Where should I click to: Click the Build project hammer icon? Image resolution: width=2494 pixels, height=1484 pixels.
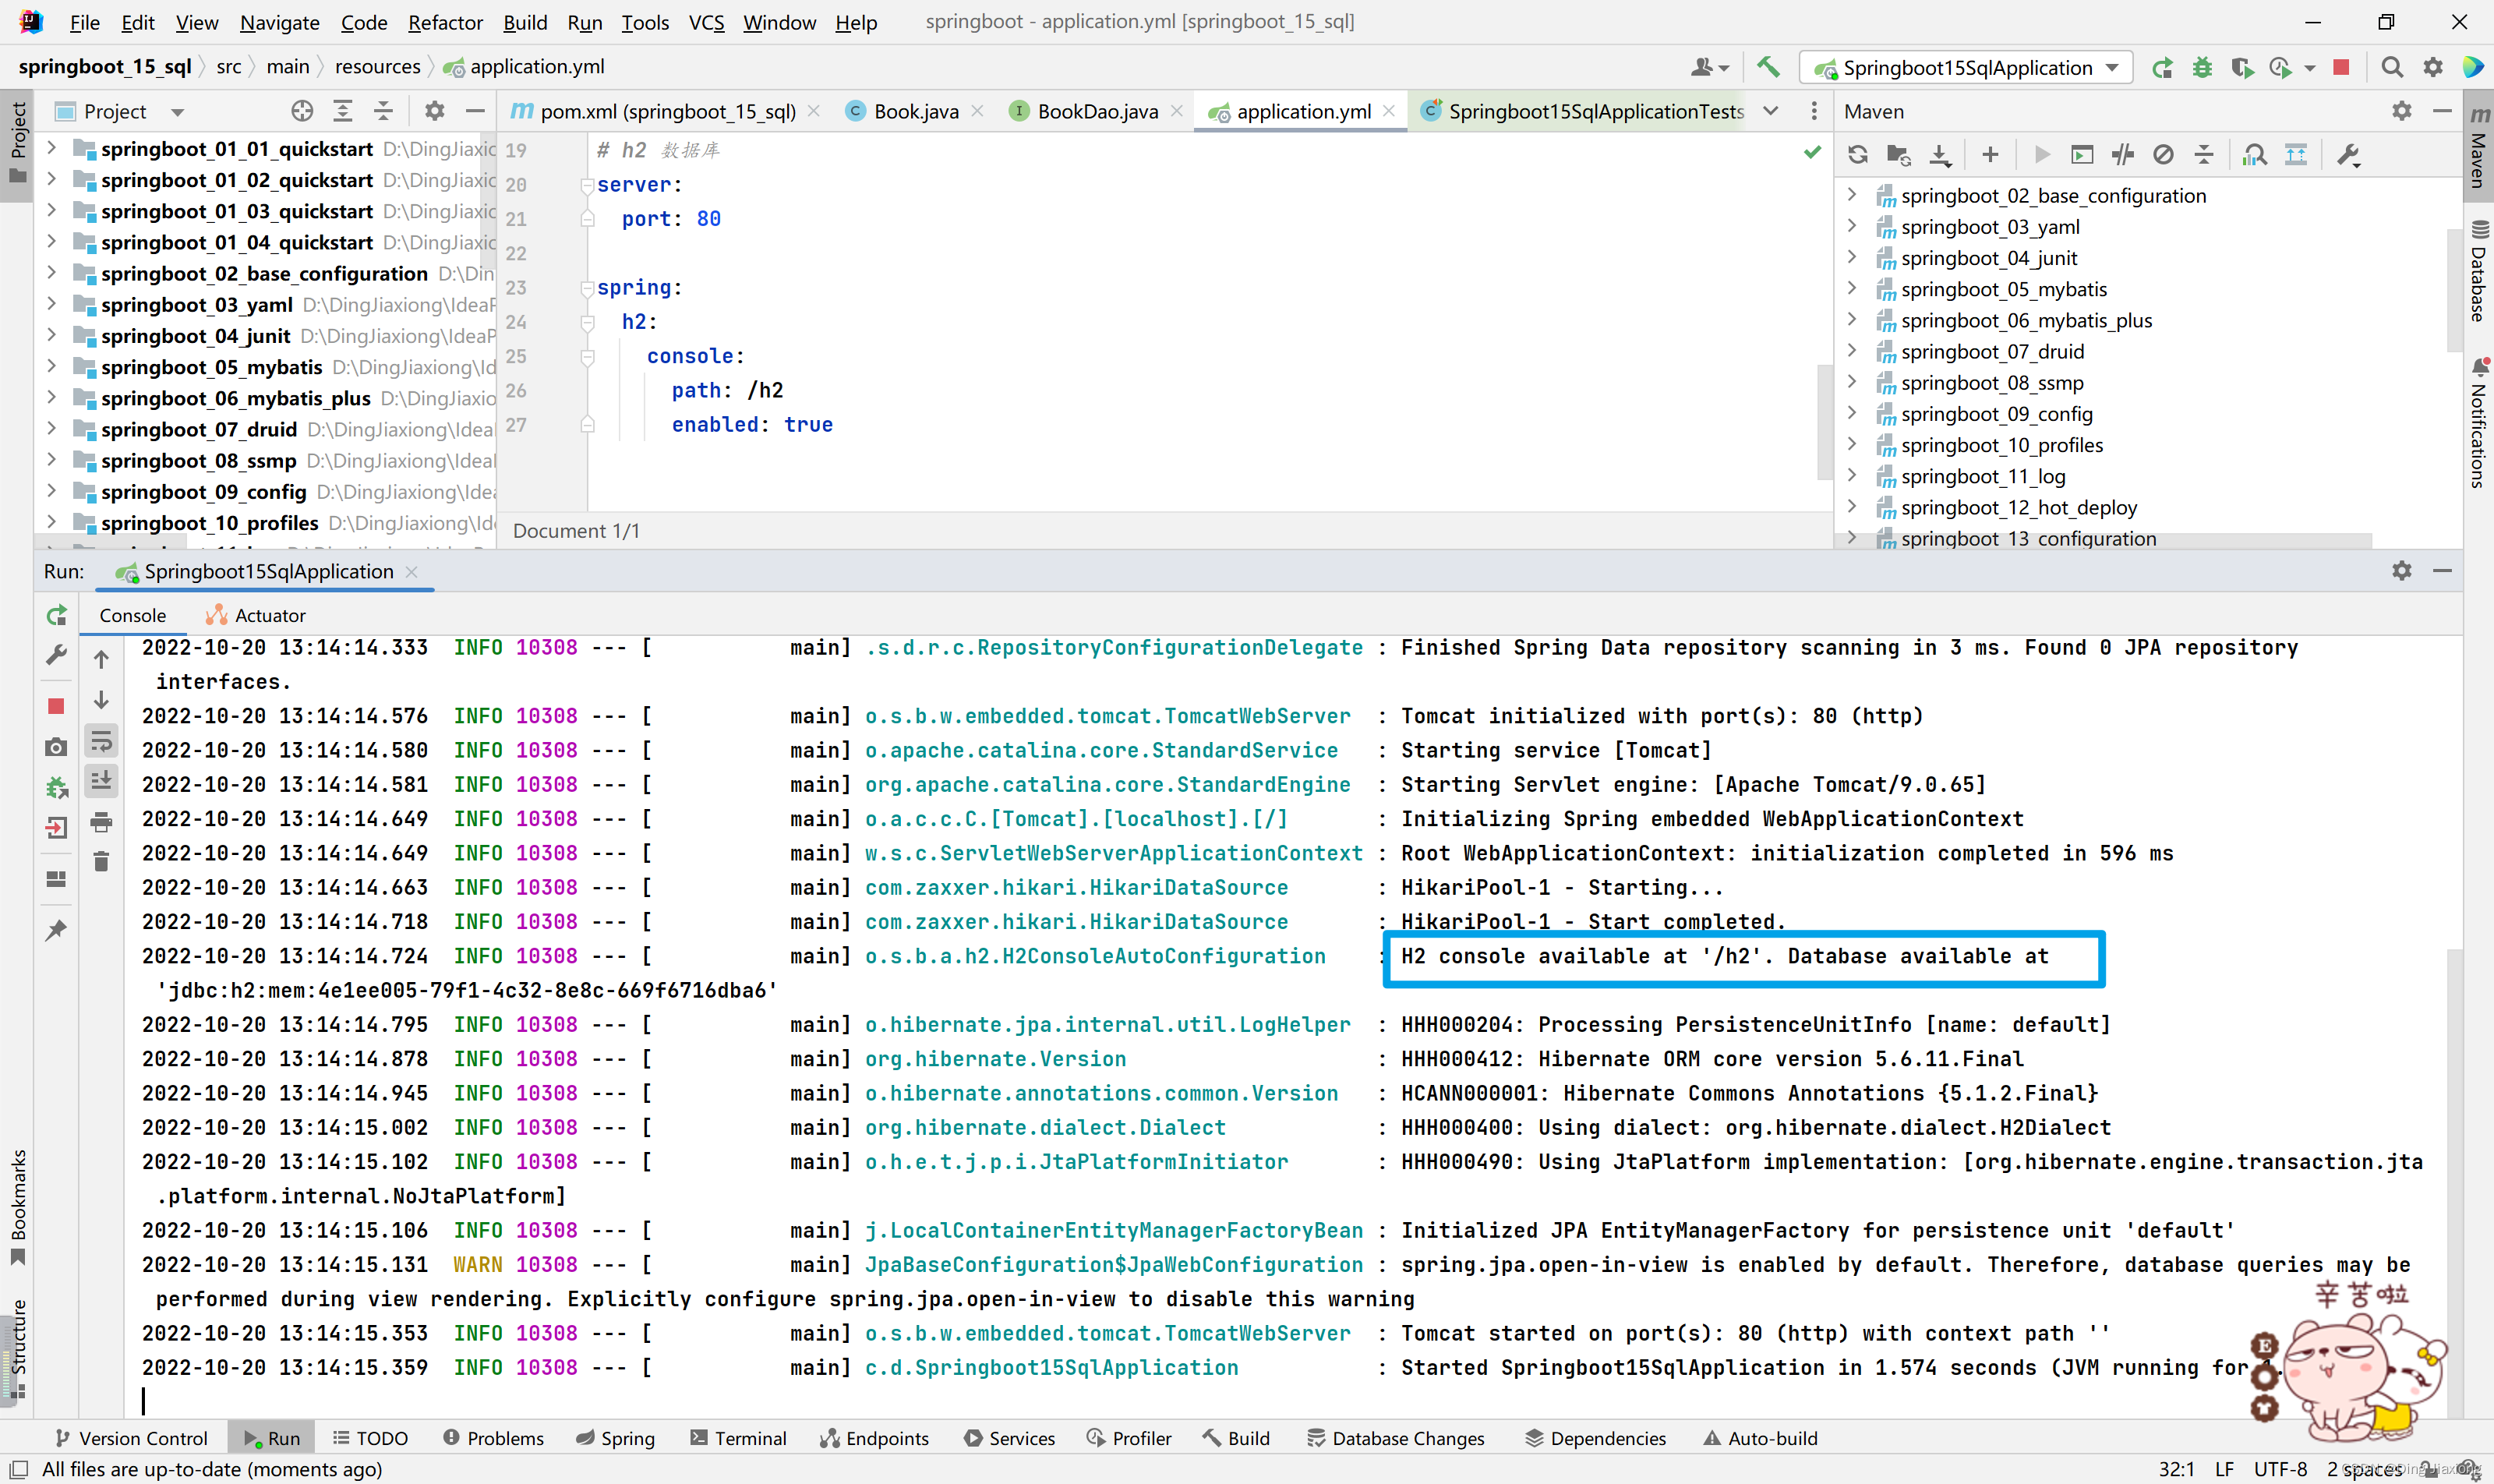coord(1768,67)
